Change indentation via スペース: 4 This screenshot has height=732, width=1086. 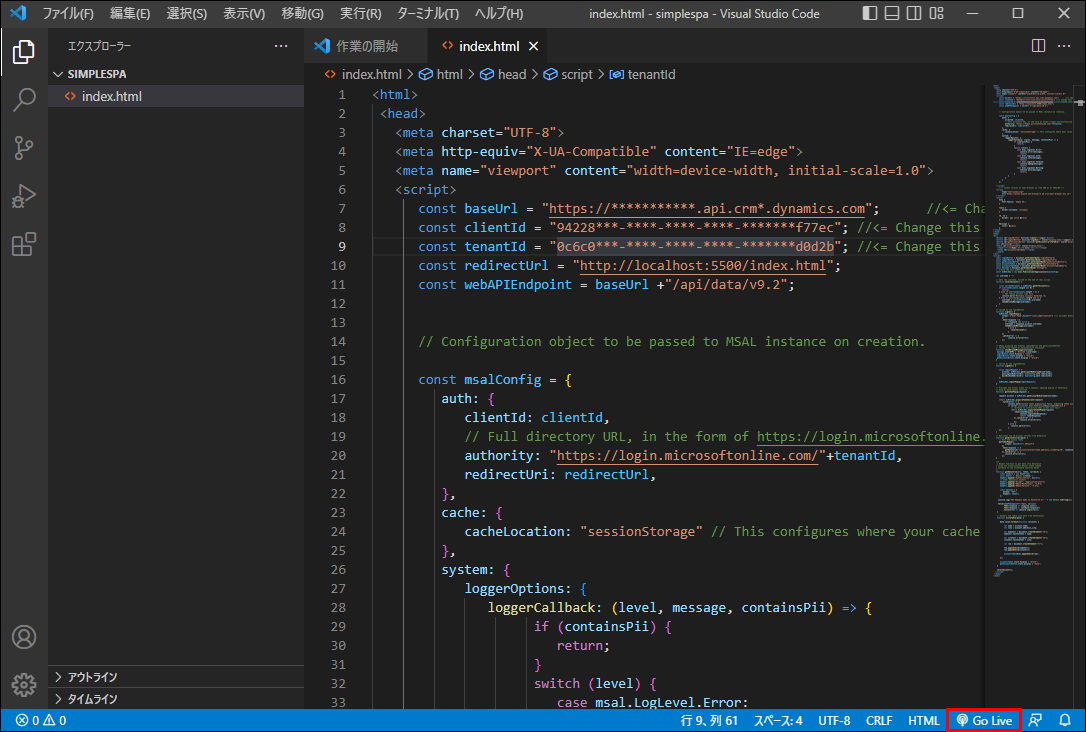coord(778,720)
